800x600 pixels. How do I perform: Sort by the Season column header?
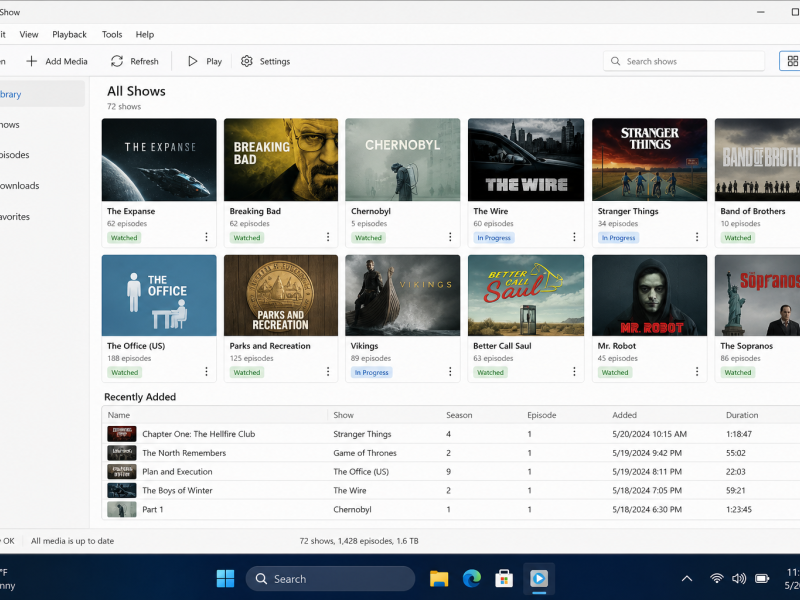click(x=459, y=415)
